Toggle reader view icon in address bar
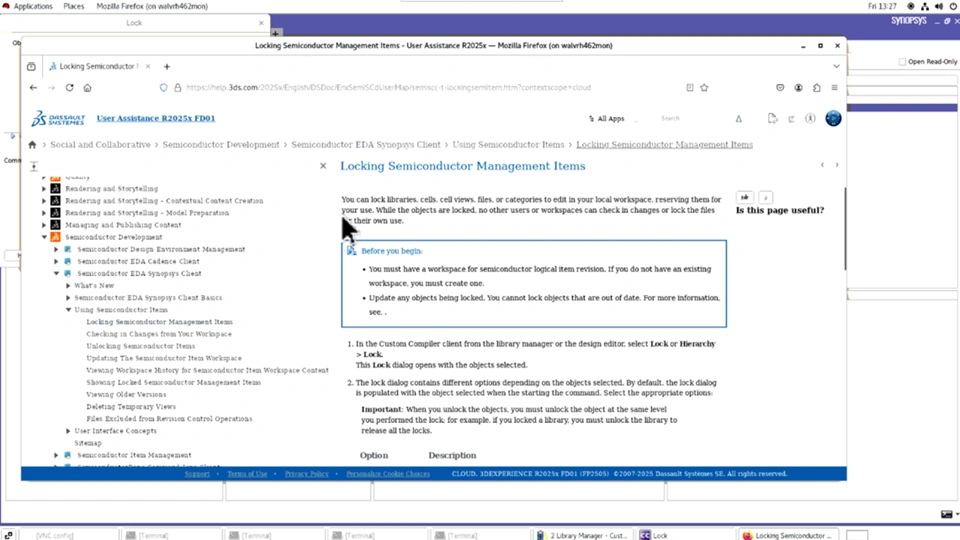 (689, 88)
